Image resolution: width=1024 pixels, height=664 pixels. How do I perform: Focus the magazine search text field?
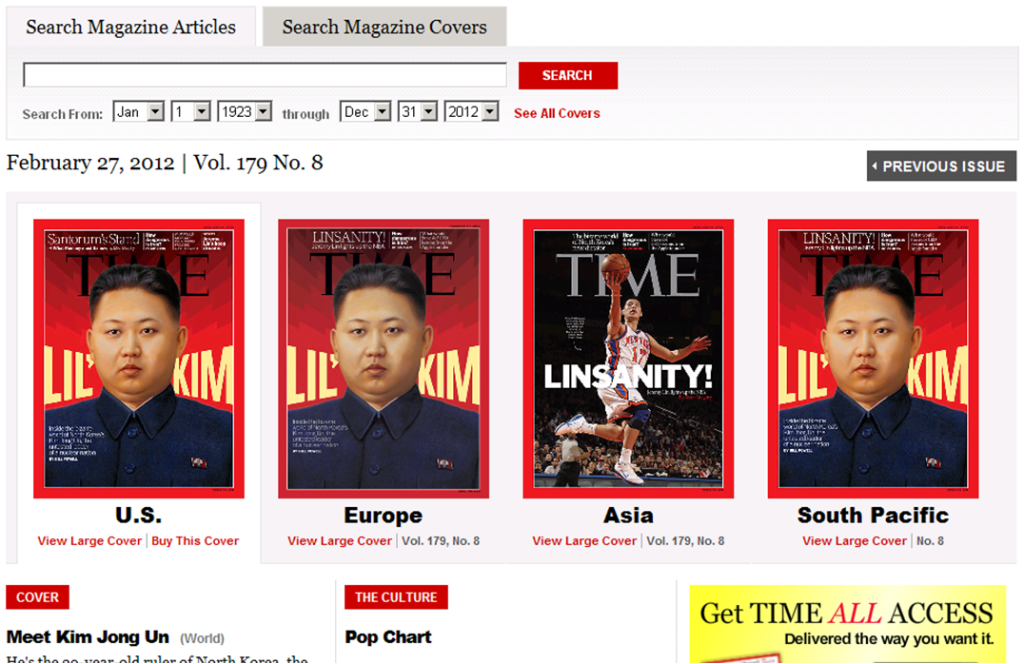tap(264, 75)
